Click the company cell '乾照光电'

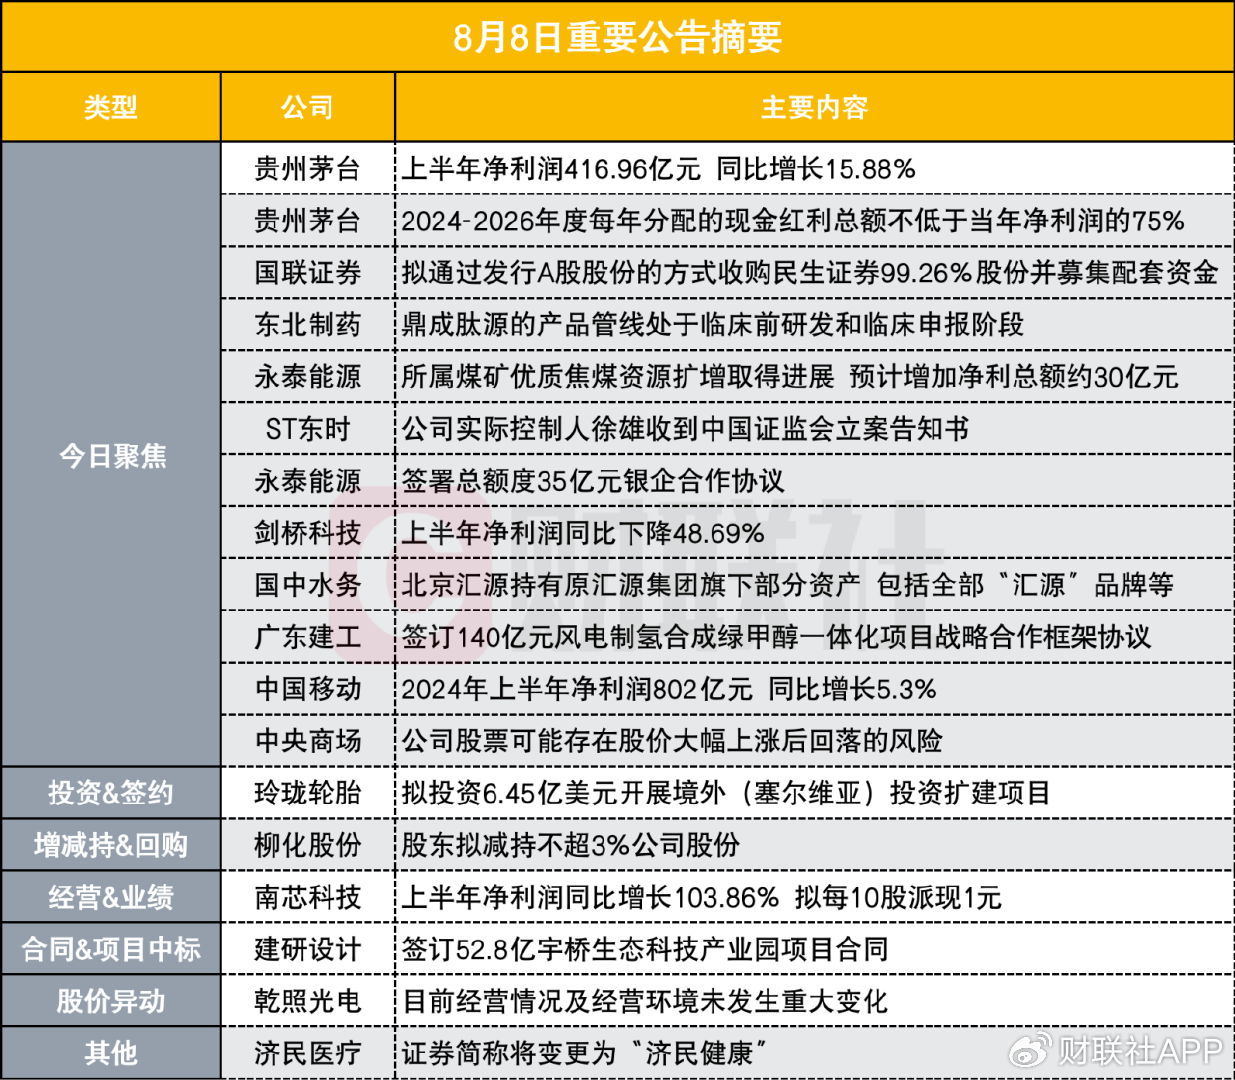pos(307,1001)
